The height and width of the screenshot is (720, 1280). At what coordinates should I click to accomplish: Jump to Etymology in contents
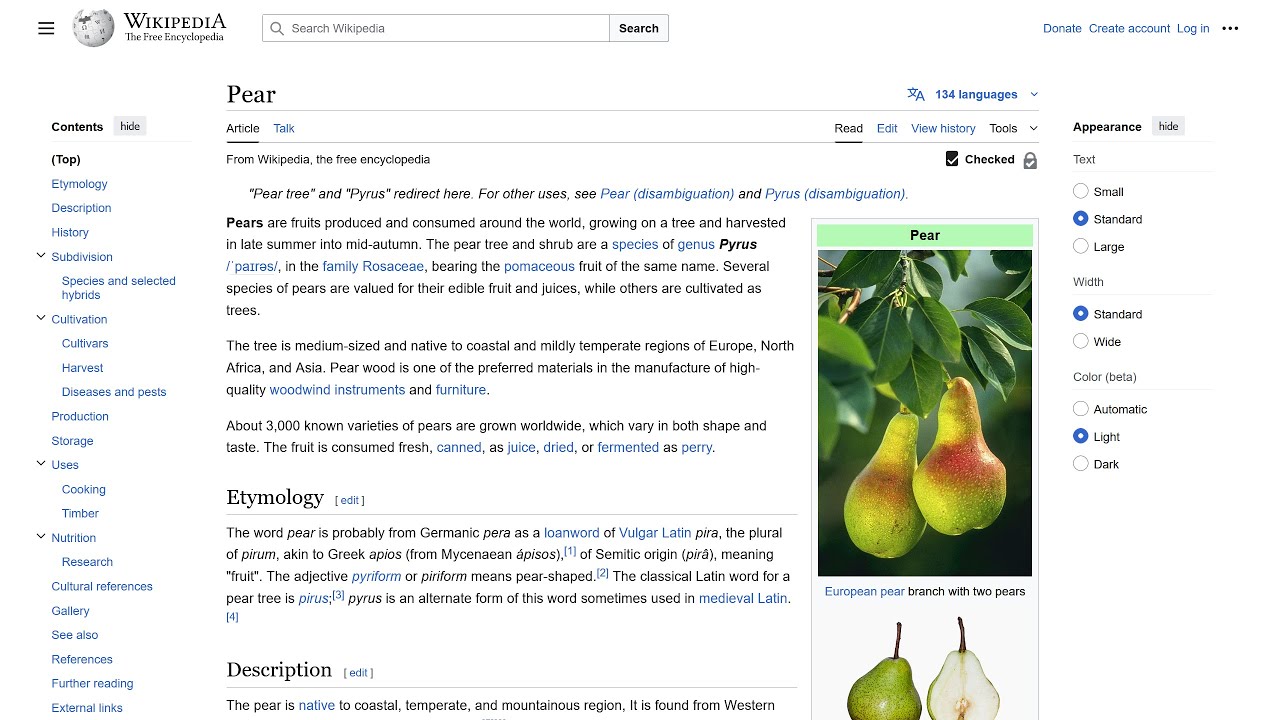[79, 184]
